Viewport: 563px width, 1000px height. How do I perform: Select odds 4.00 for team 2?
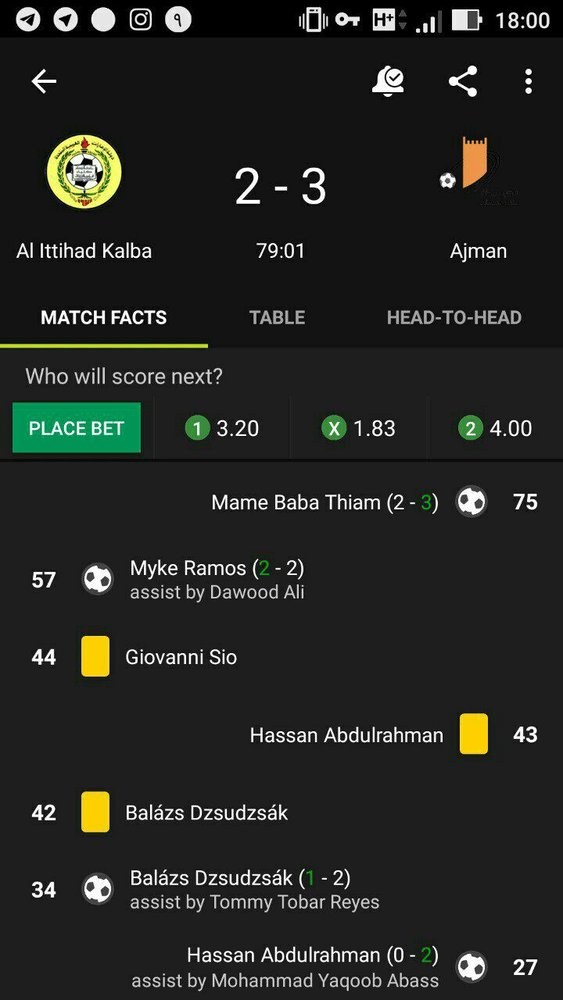tap(495, 429)
